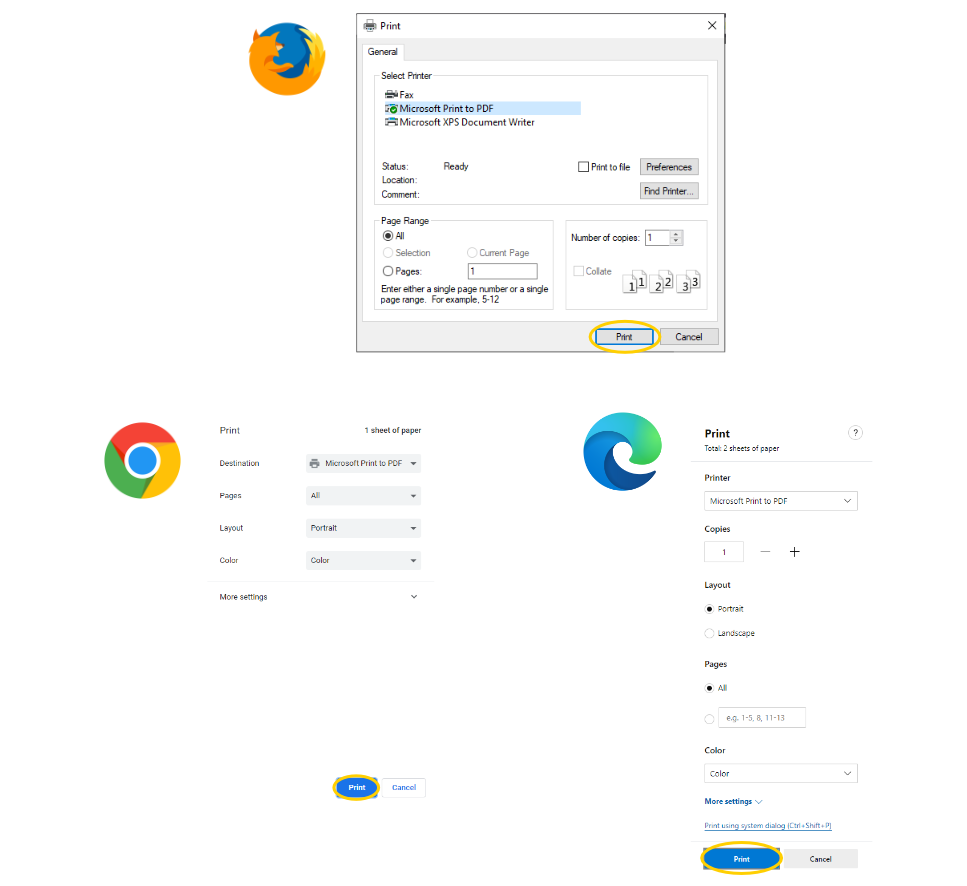Click Cancel in the Firefox dialog
The width and height of the screenshot is (967, 886).
[689, 337]
